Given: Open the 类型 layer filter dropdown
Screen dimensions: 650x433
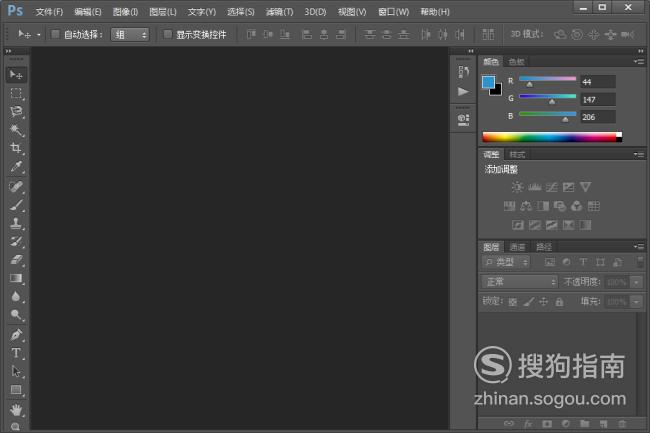Looking at the screenshot, I should (506, 262).
